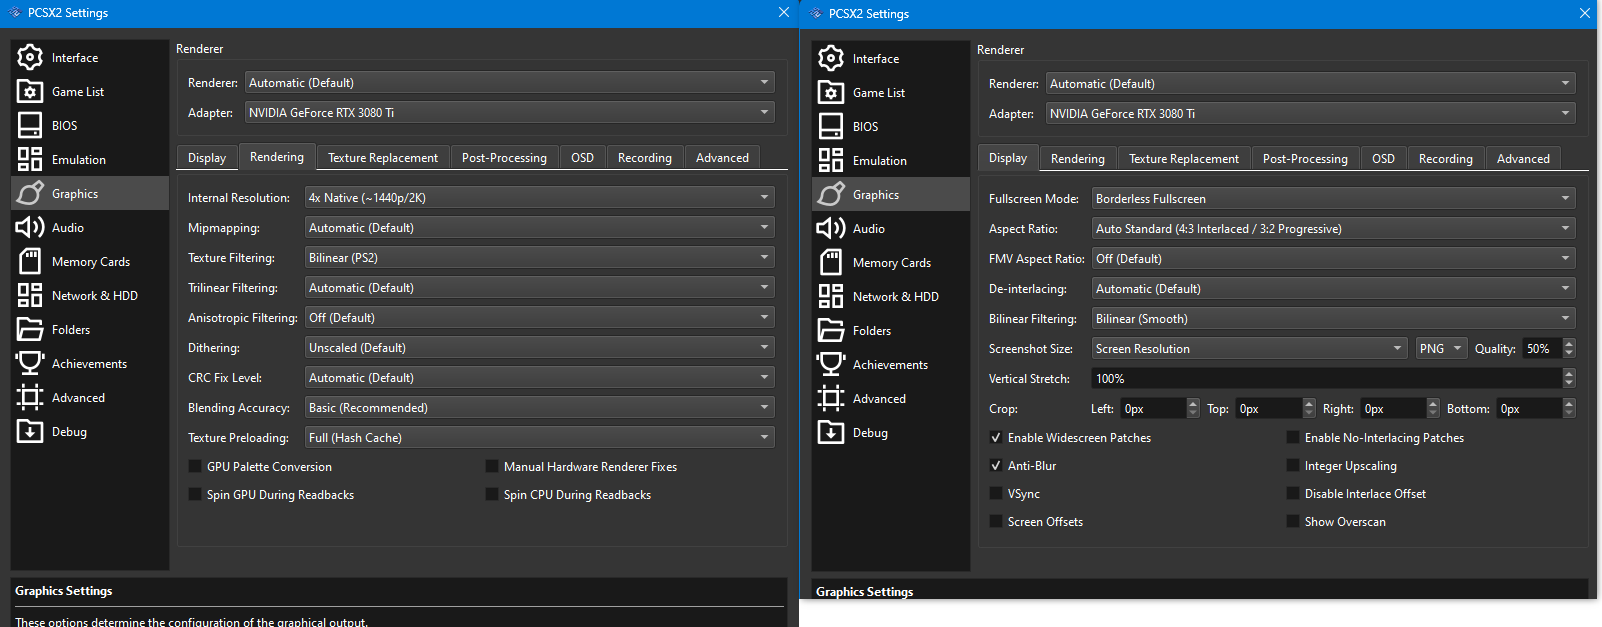
Task: Switch to Rendering tab in right window
Action: (1077, 159)
